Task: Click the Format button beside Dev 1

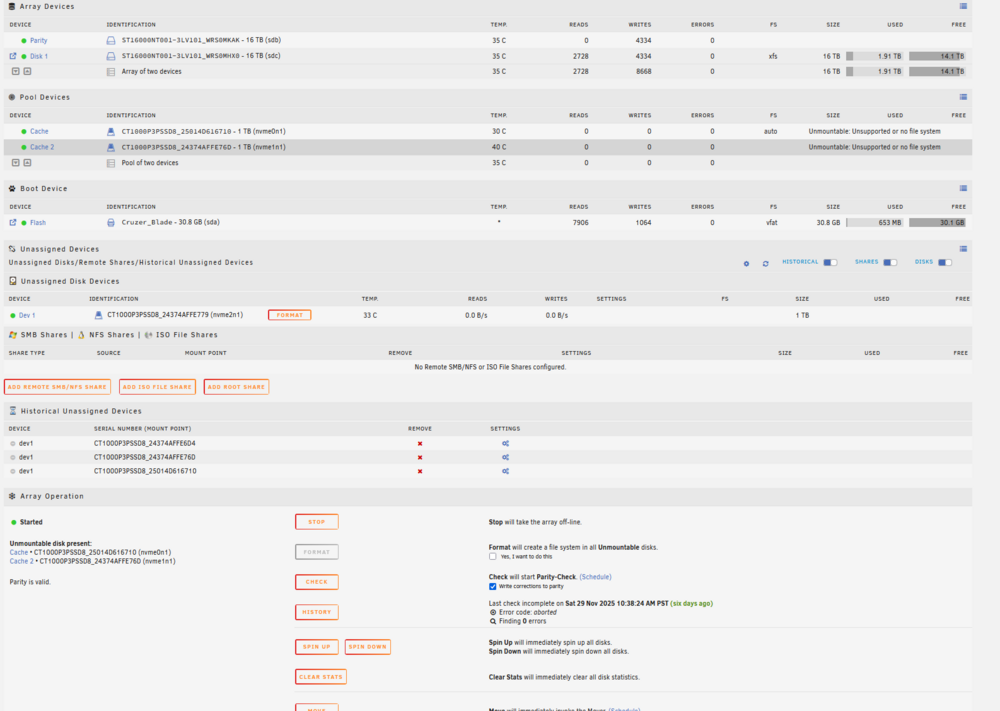Action: coord(290,315)
